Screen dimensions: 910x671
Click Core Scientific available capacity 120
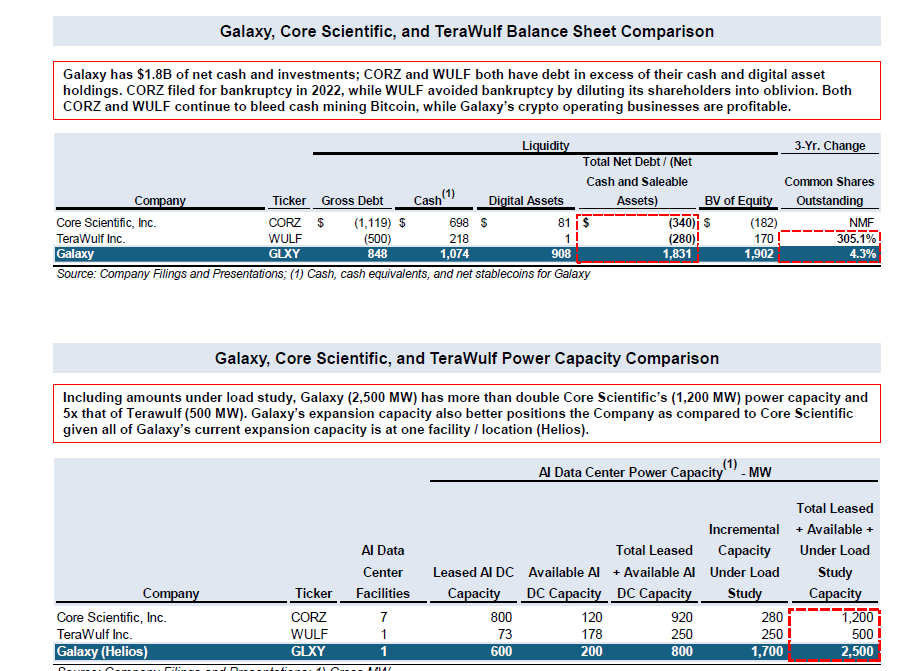[592, 617]
